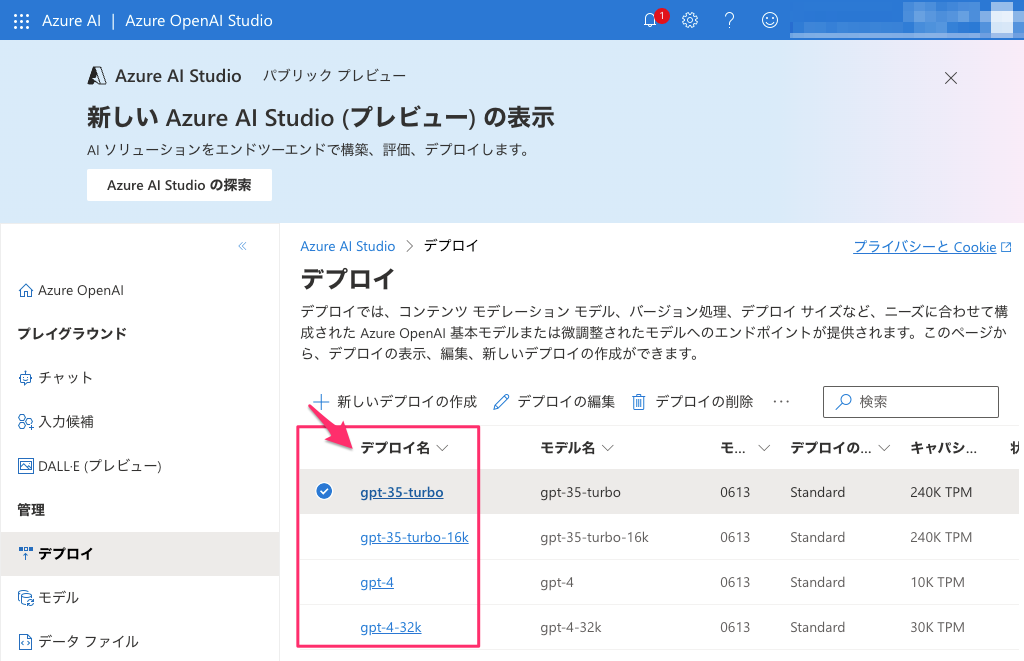Click the chat playground icon
Image resolution: width=1024 pixels, height=661 pixels.
[x=25, y=378]
